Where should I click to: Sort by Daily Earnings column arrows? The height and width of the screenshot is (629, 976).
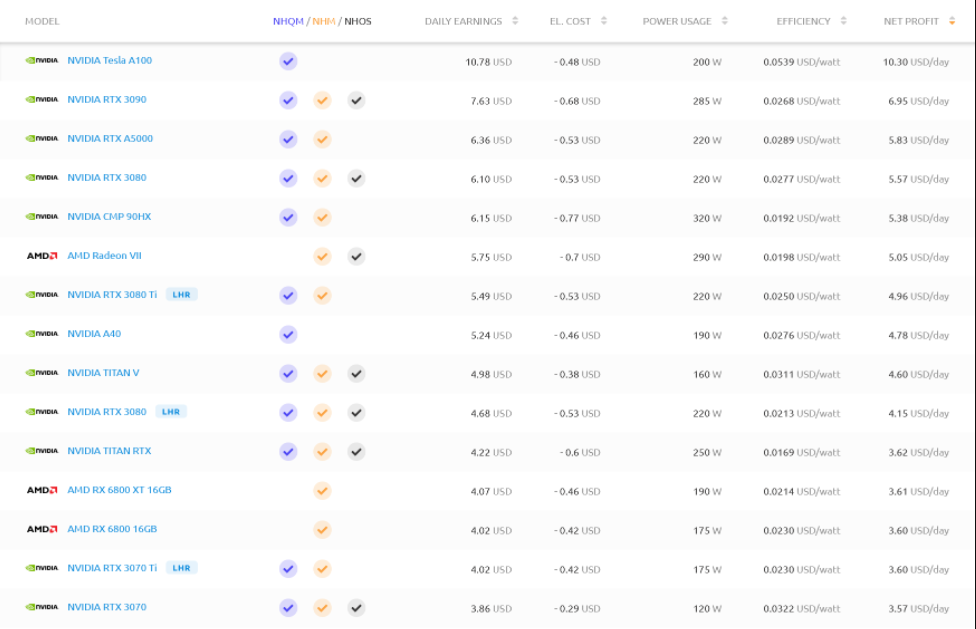coord(515,21)
